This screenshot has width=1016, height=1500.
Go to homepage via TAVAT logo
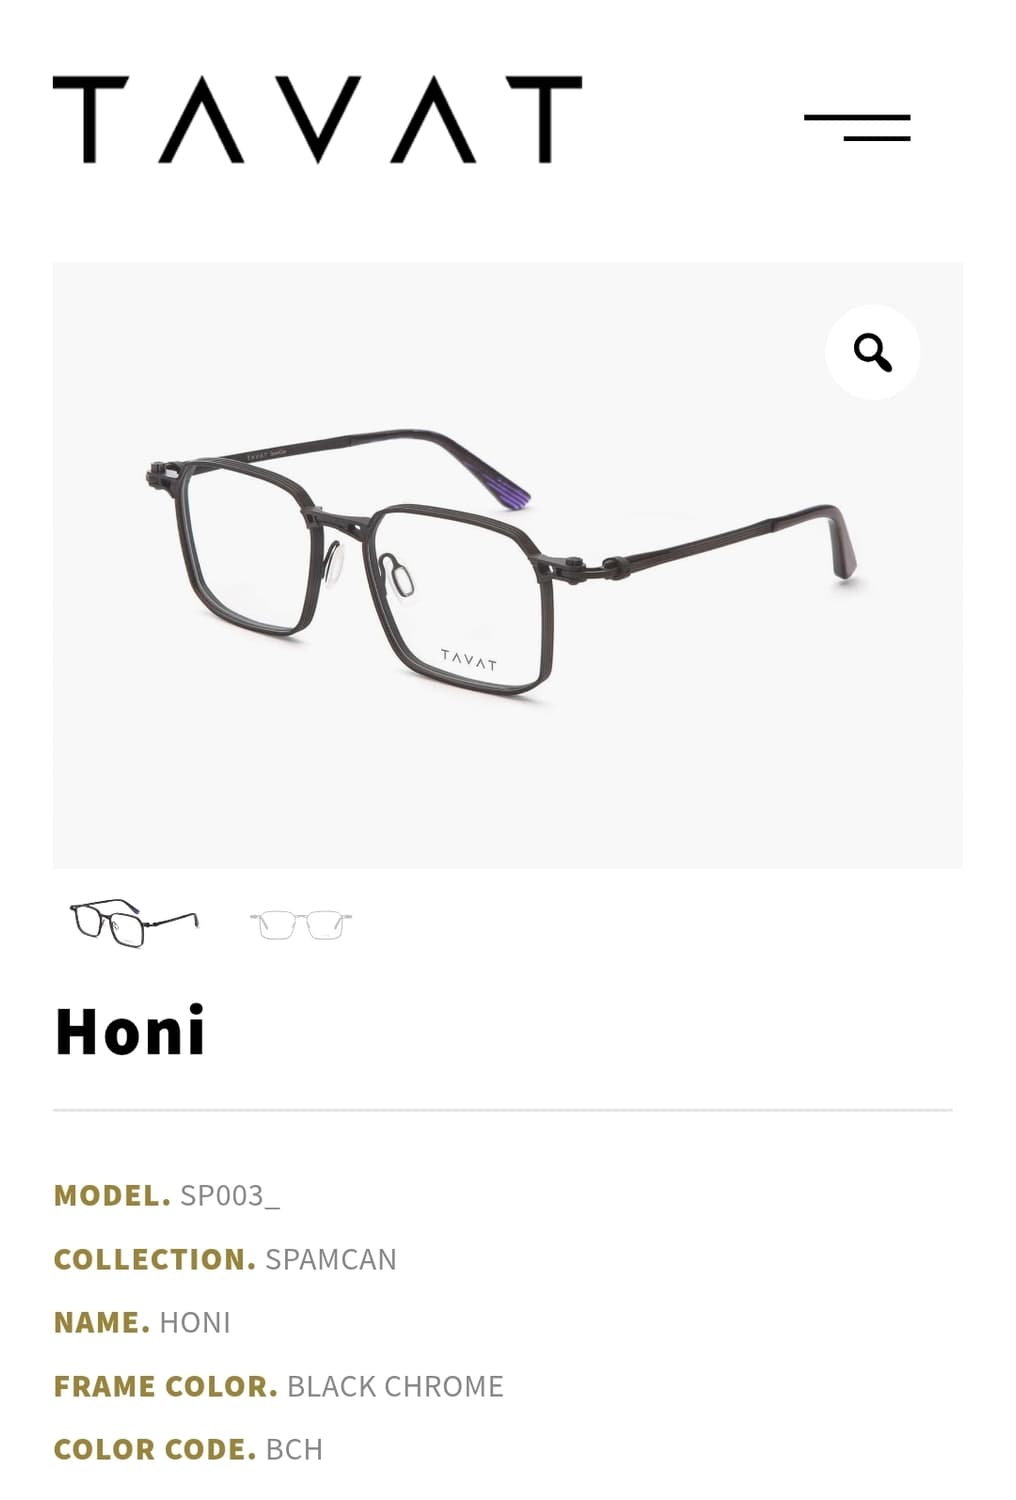317,119
